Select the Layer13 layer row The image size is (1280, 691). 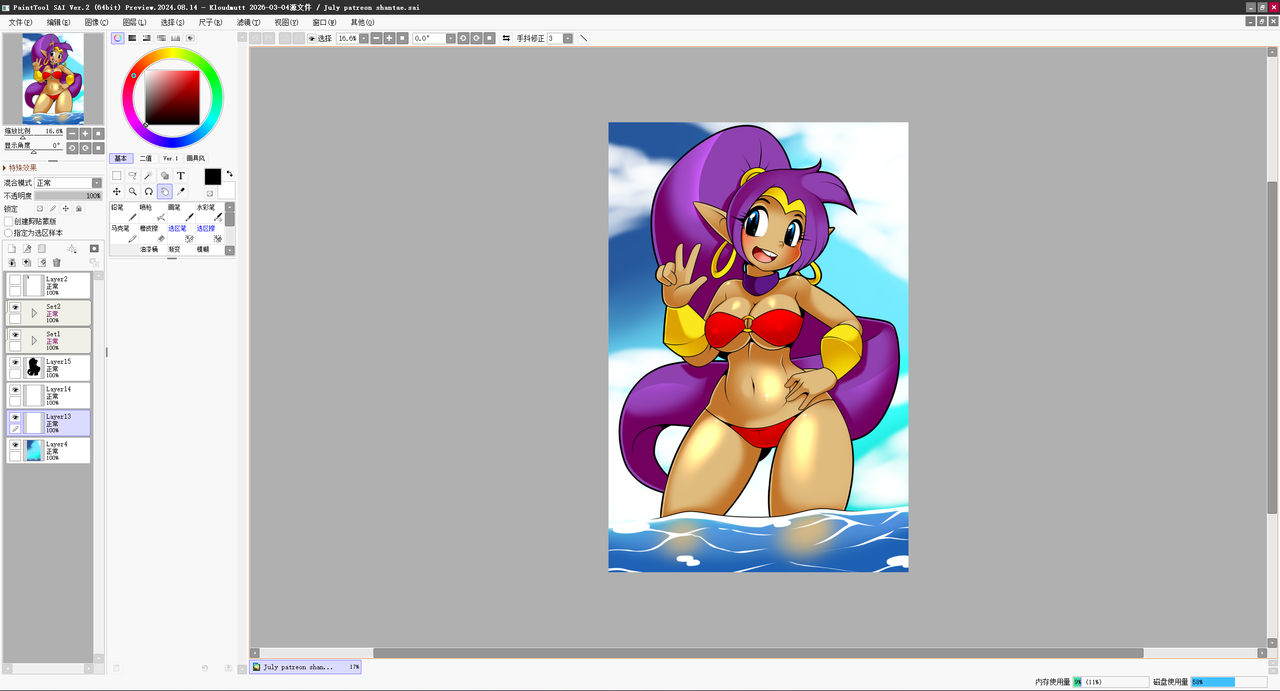tap(48, 422)
